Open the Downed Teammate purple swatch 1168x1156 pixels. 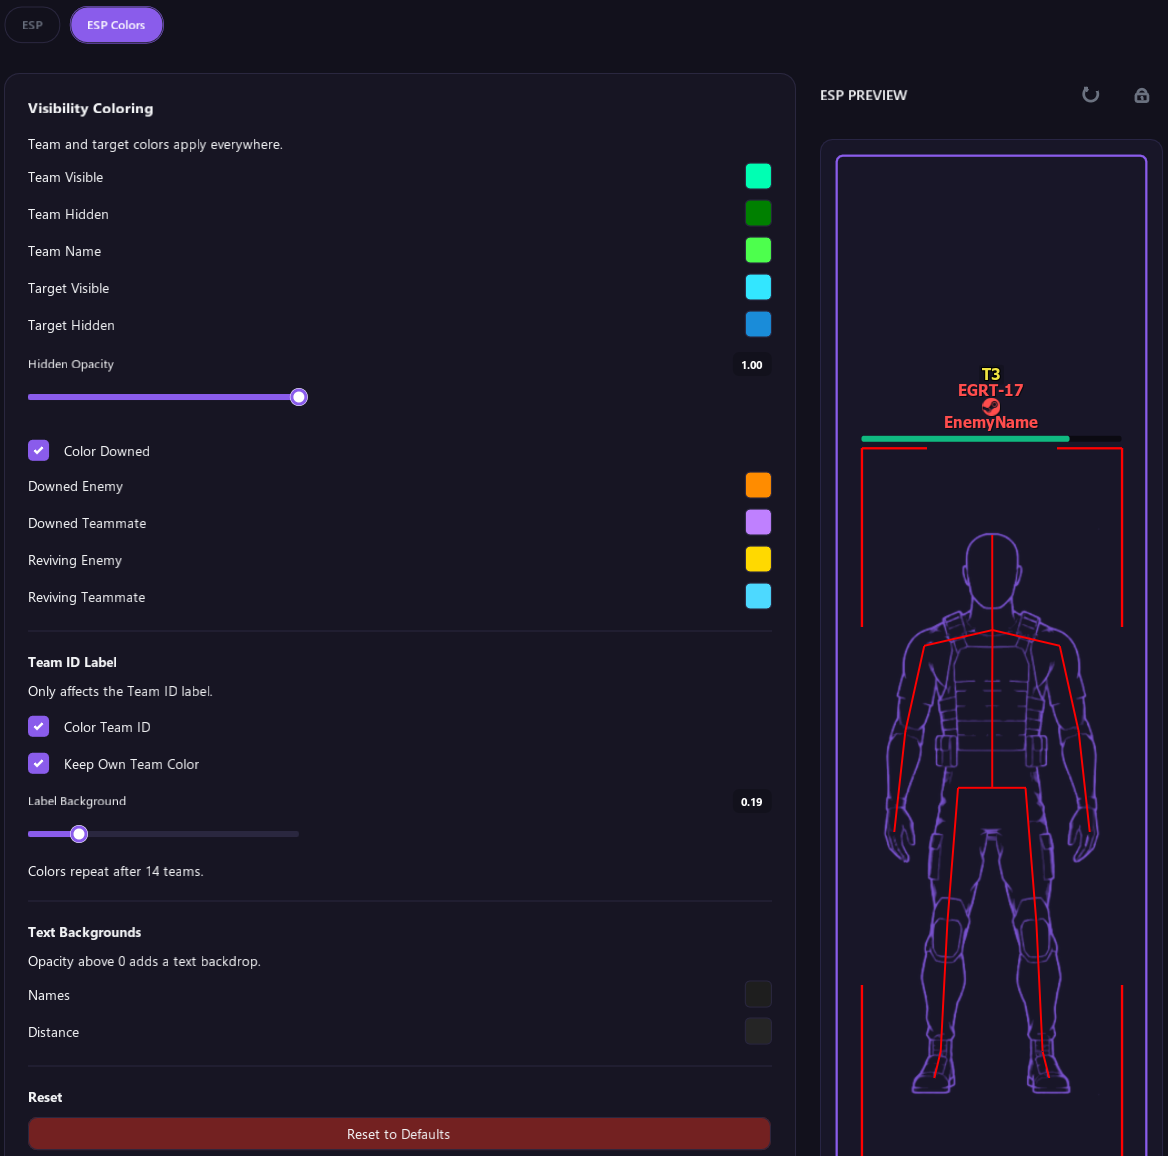click(x=758, y=522)
